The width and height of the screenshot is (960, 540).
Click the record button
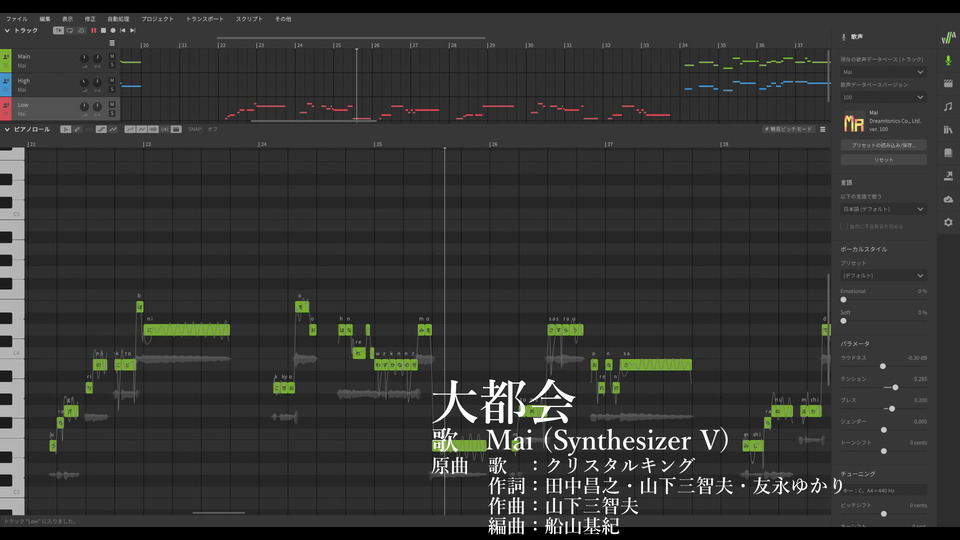point(113,31)
